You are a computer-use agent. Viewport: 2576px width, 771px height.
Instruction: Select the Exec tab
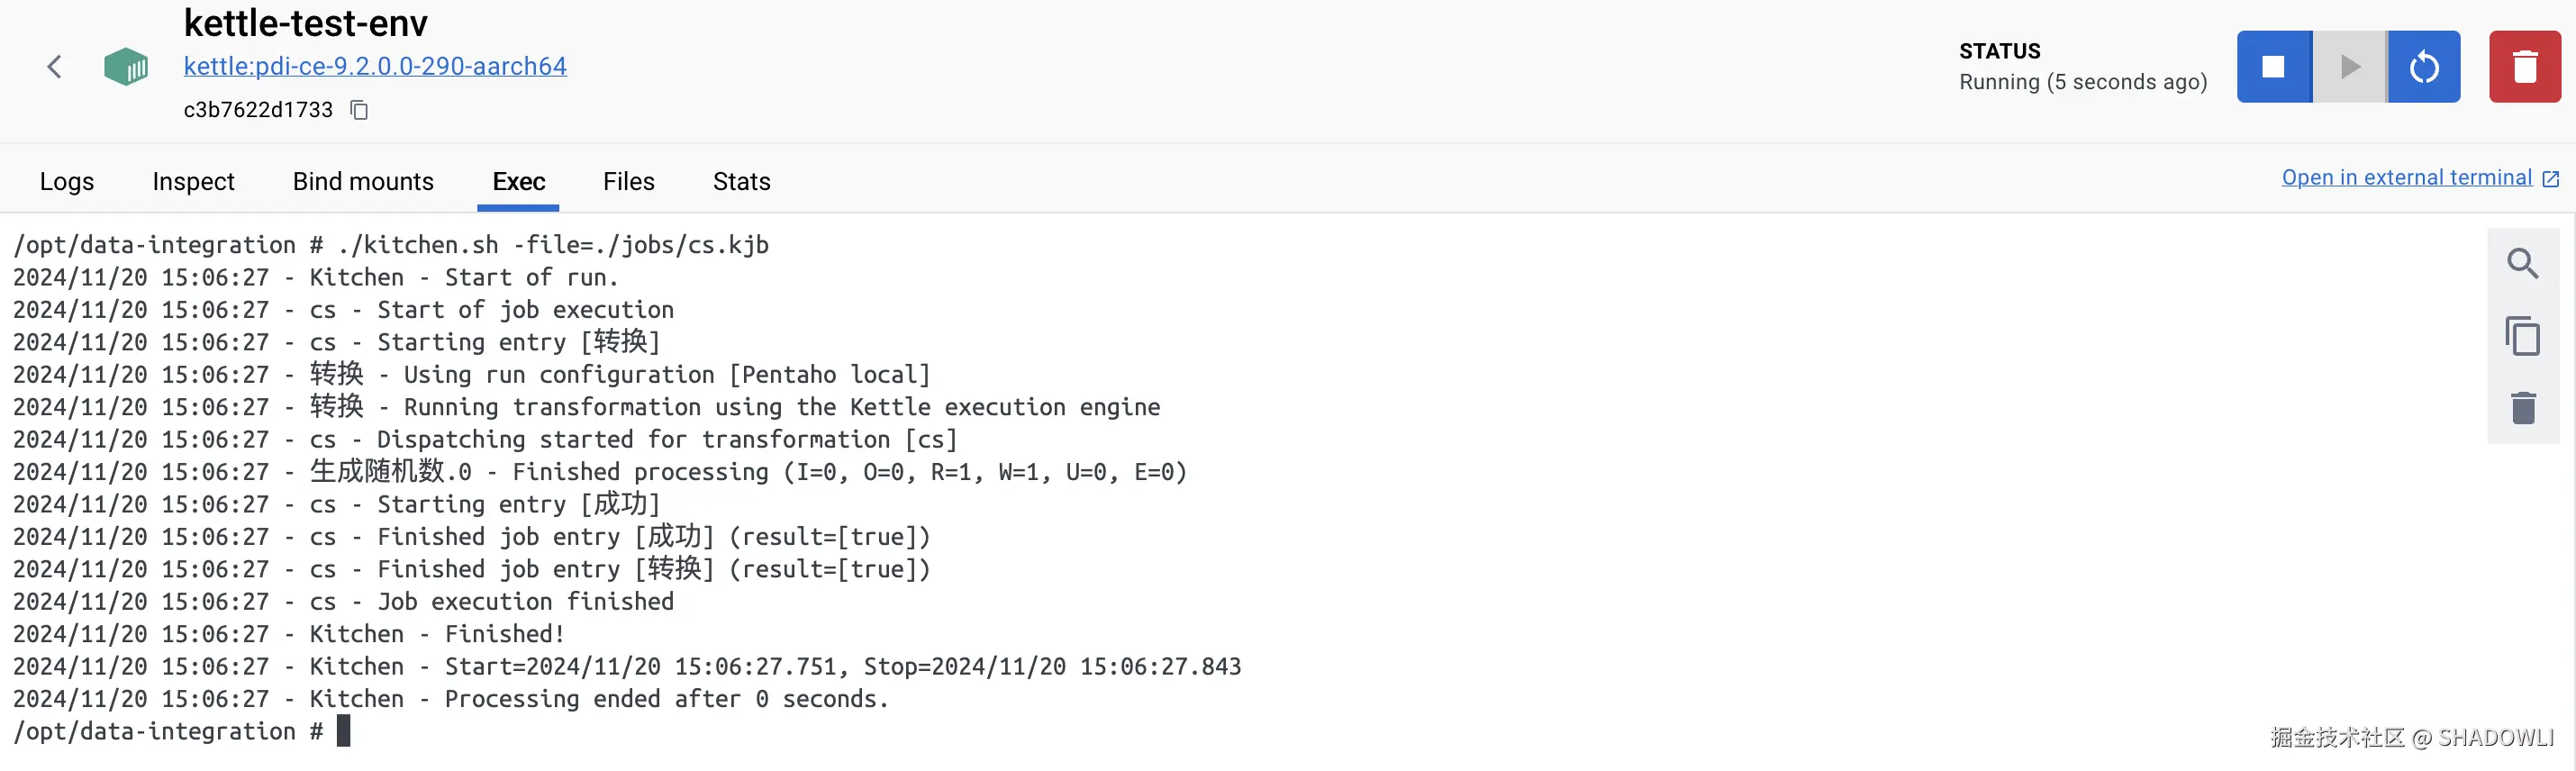pos(518,181)
